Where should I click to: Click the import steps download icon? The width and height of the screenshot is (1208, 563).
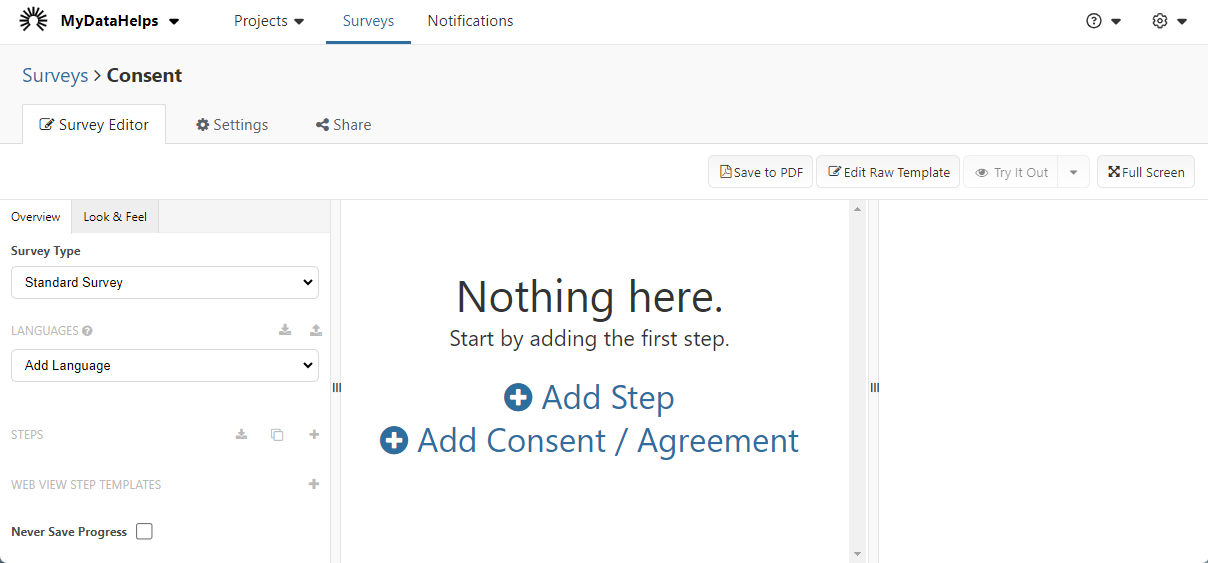pyautogui.click(x=241, y=435)
